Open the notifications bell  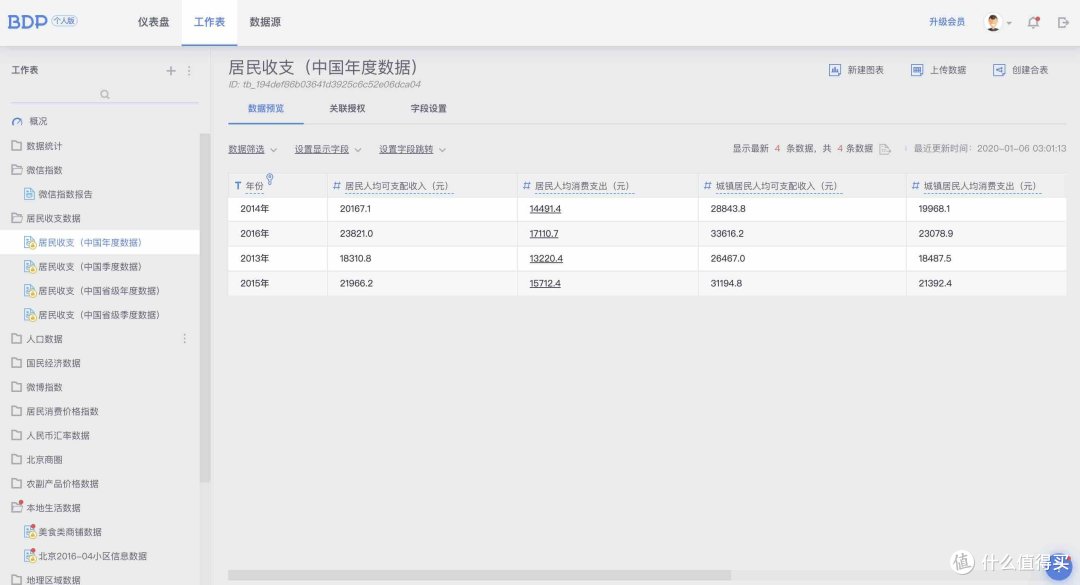[1033, 22]
